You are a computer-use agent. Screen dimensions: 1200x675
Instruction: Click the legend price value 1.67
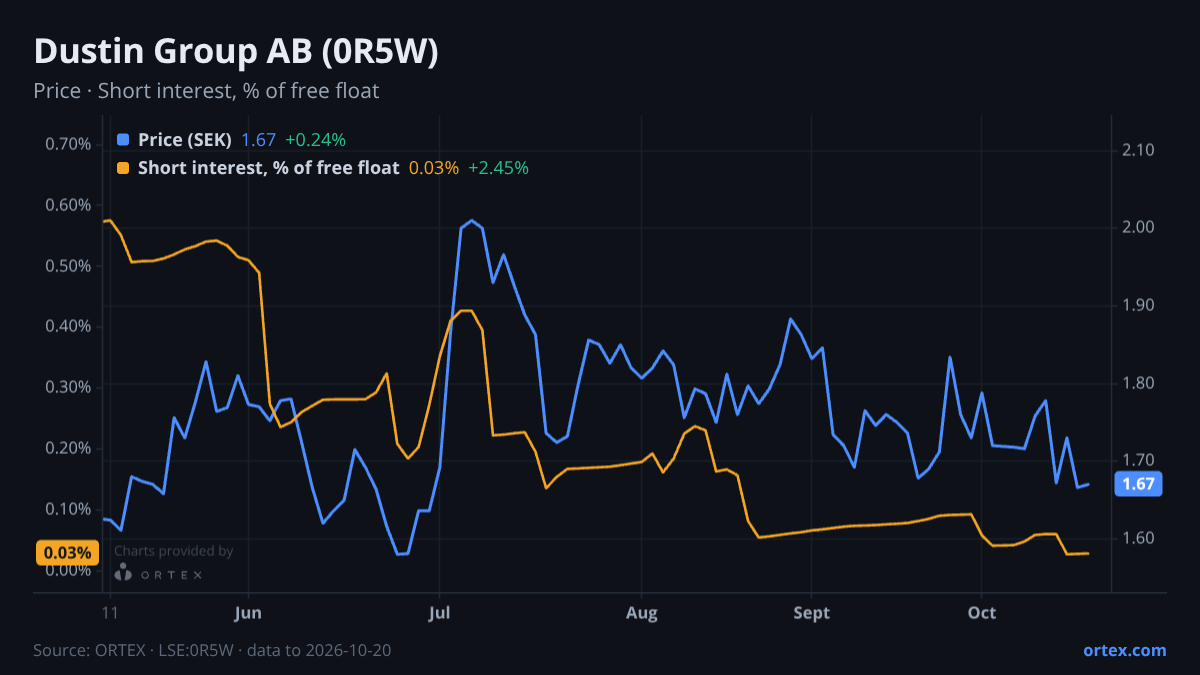pos(258,140)
